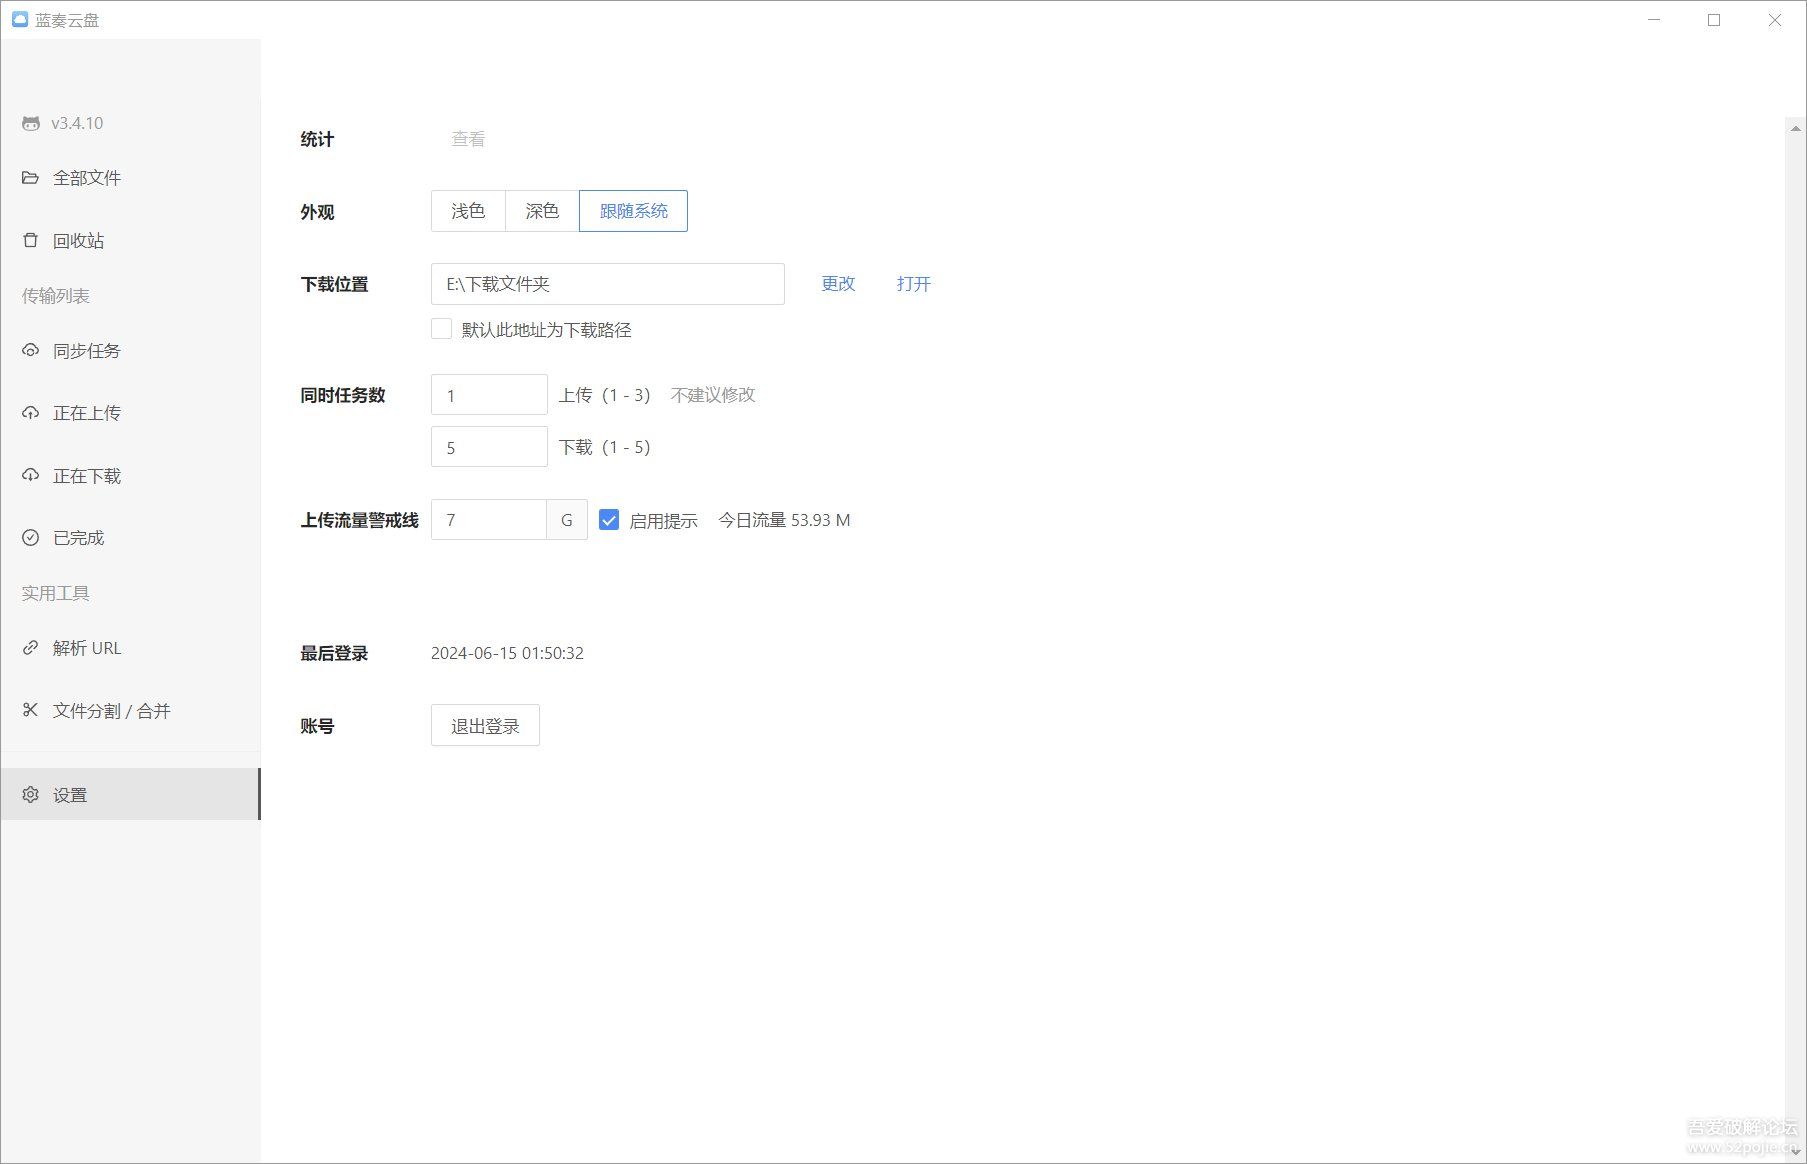Select 跟随系统 appearance option
Viewport: 1807px width, 1164px height.
pos(633,211)
